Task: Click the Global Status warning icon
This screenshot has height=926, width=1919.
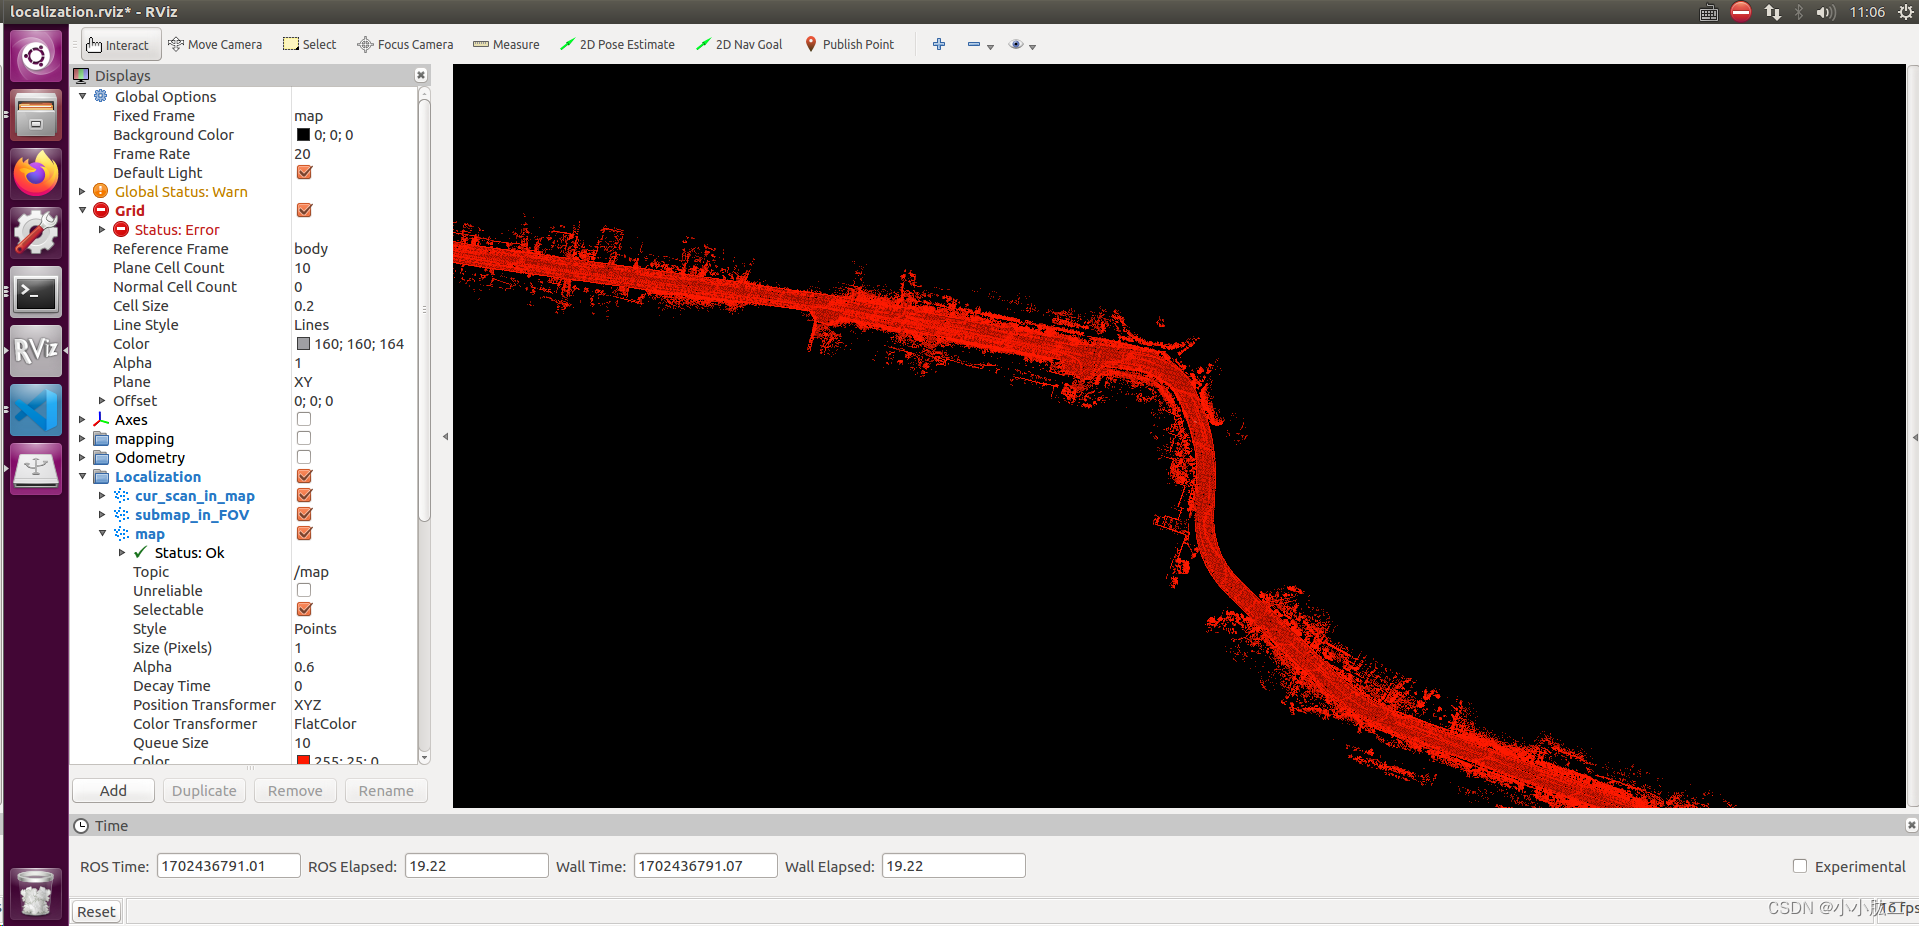Action: click(101, 191)
